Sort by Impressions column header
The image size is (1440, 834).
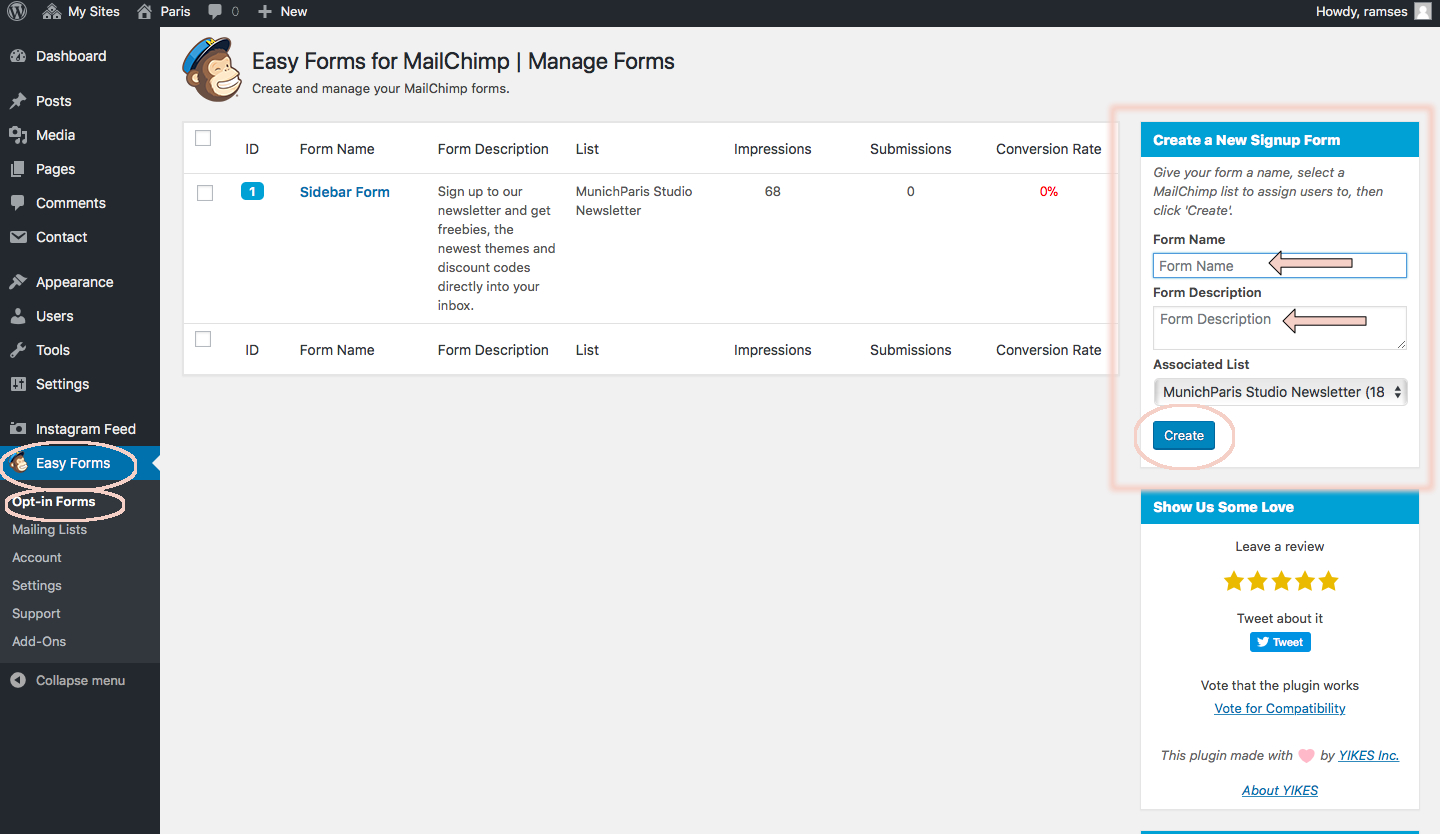pos(773,149)
